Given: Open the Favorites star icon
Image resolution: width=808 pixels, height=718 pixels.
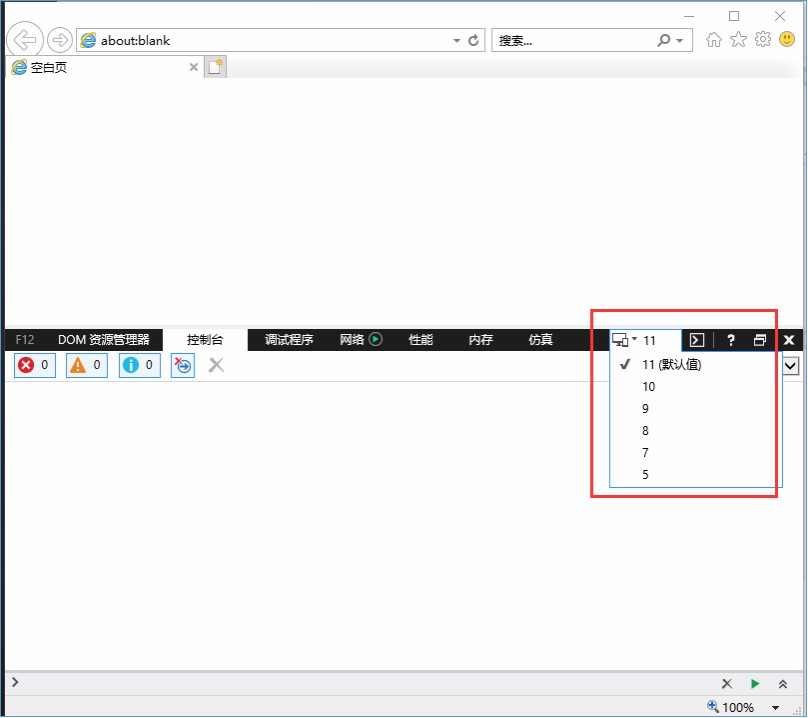Looking at the screenshot, I should pyautogui.click(x=738, y=40).
